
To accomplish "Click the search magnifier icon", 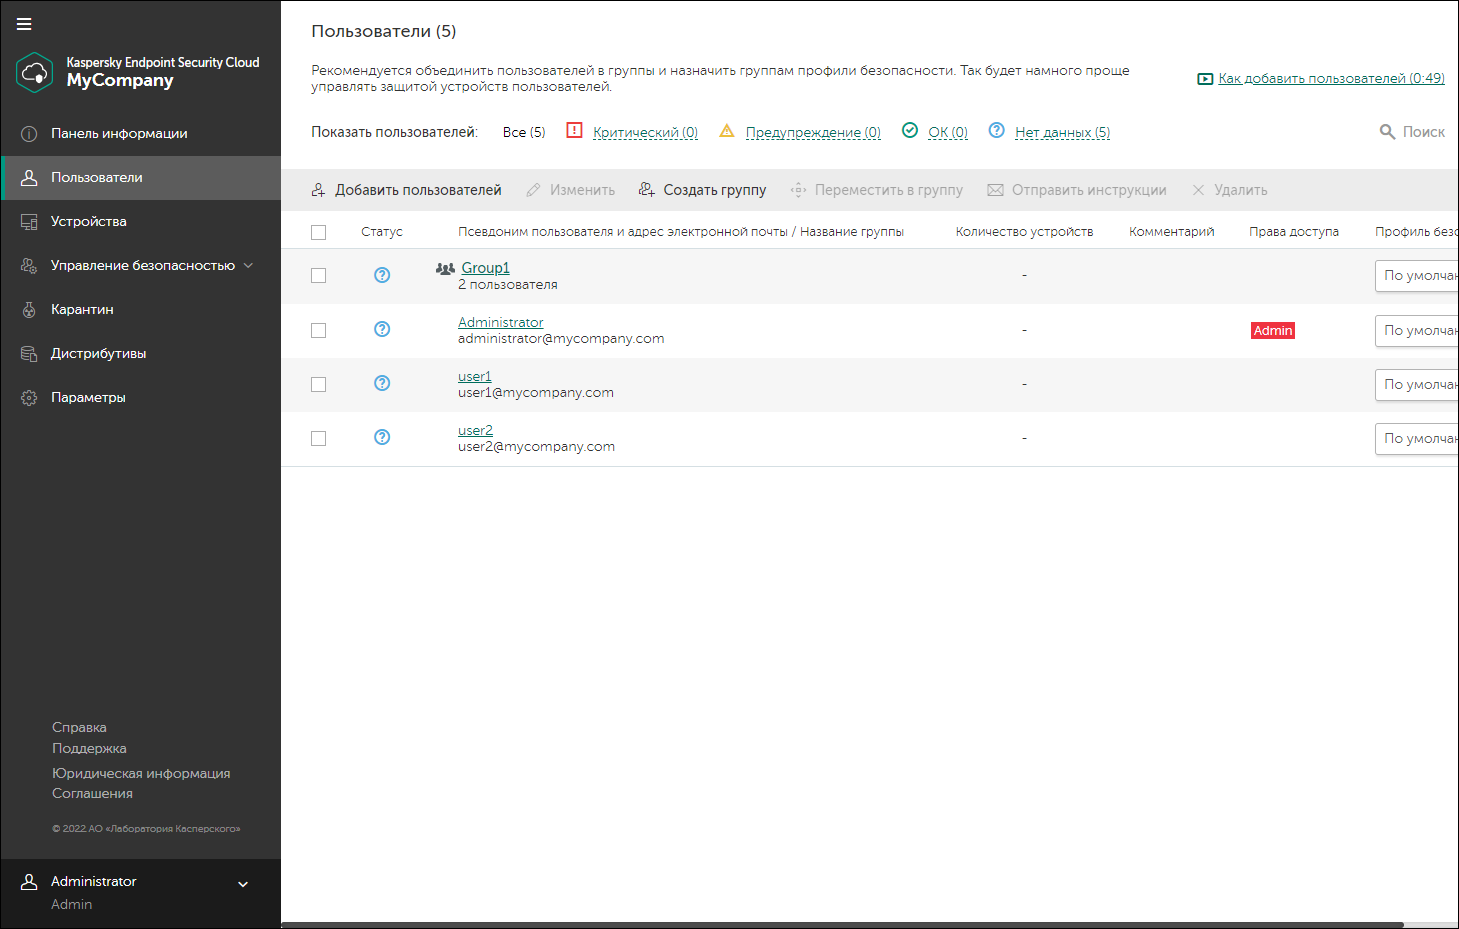I will [1387, 132].
